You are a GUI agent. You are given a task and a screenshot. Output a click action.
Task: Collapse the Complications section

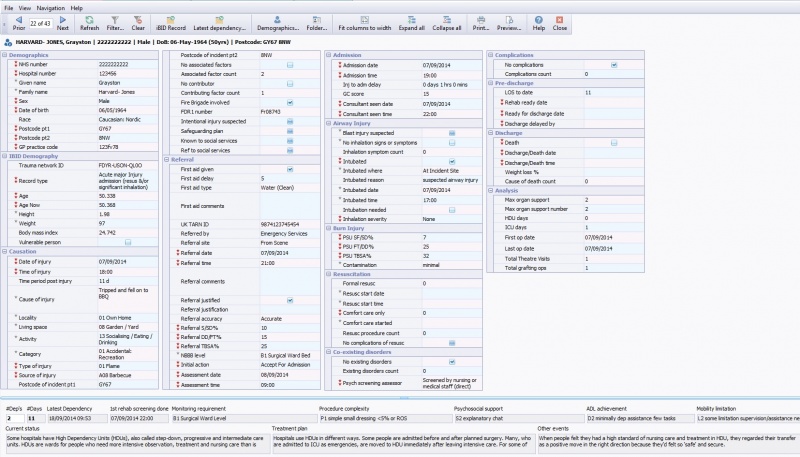[x=490, y=55]
